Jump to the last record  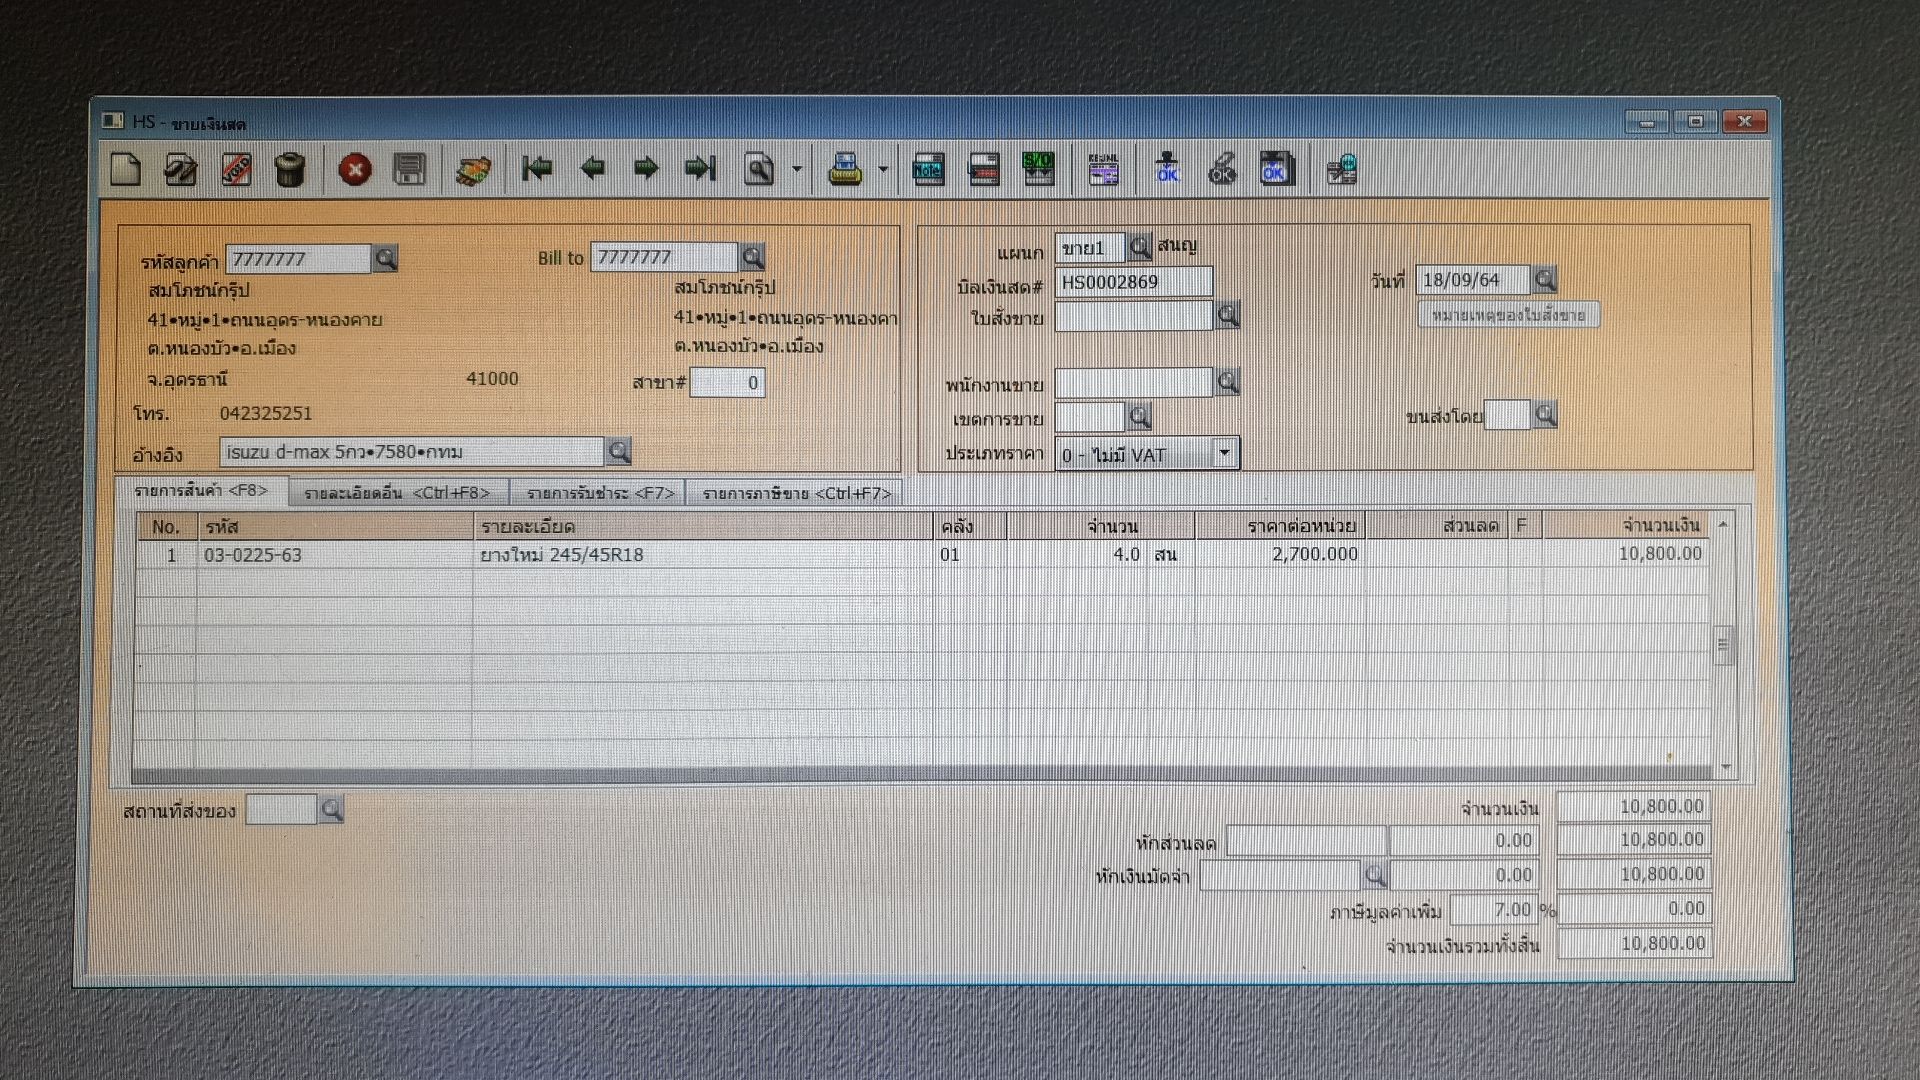tap(700, 168)
